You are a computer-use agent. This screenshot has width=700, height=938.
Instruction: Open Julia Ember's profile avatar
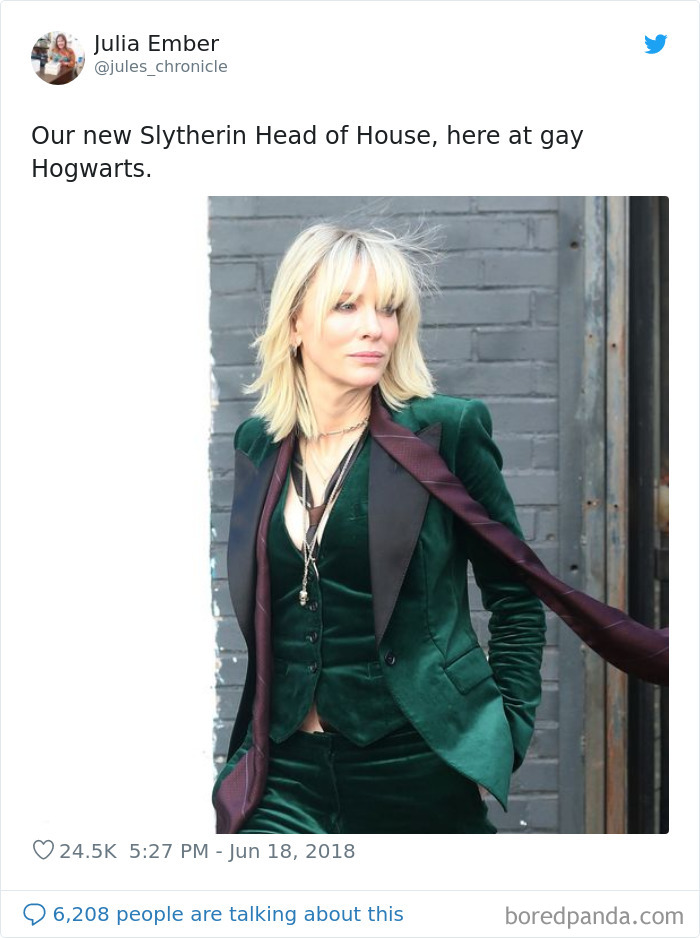pos(58,58)
